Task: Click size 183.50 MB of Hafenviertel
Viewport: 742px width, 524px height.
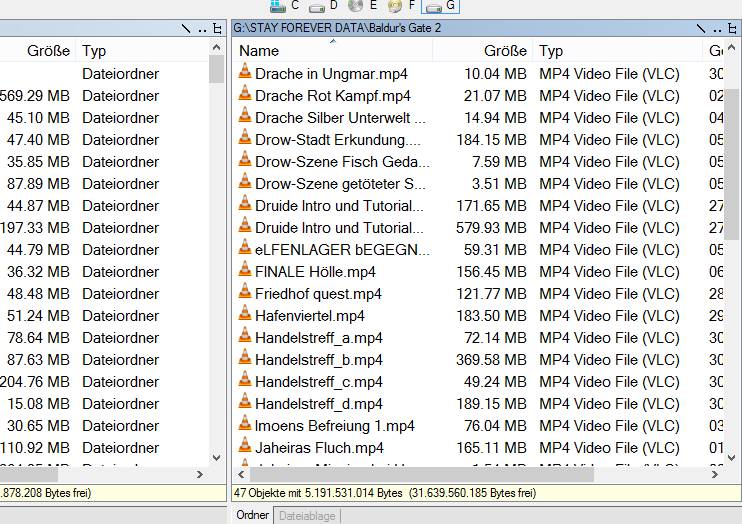Action: click(x=491, y=316)
